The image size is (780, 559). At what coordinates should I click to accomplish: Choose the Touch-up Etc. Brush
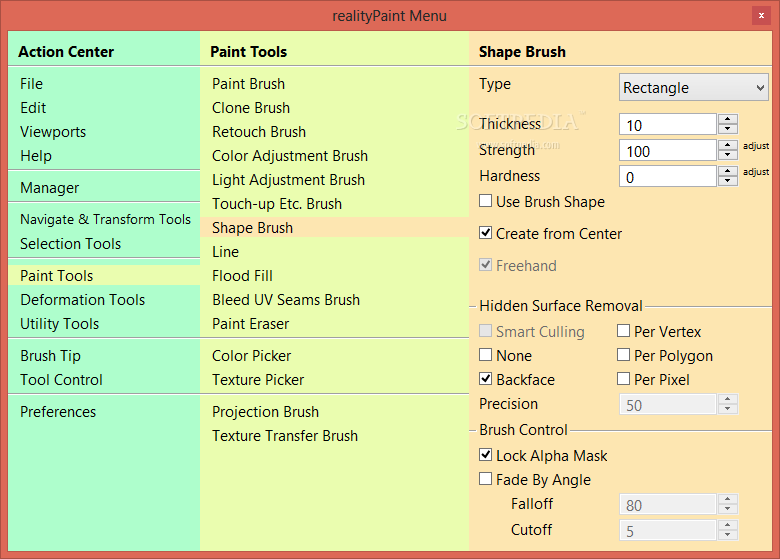[277, 204]
